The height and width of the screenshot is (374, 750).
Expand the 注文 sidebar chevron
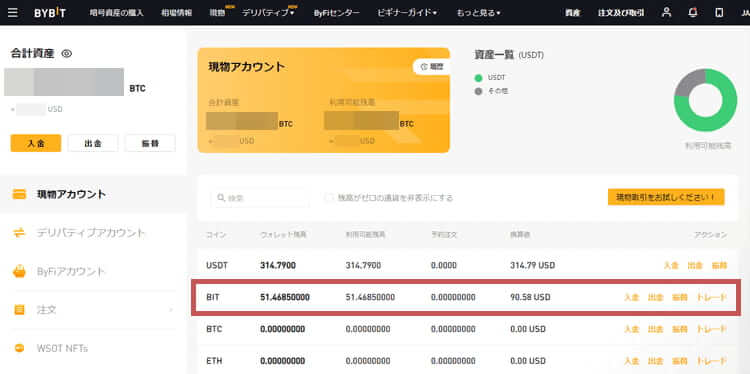pyautogui.click(x=171, y=310)
